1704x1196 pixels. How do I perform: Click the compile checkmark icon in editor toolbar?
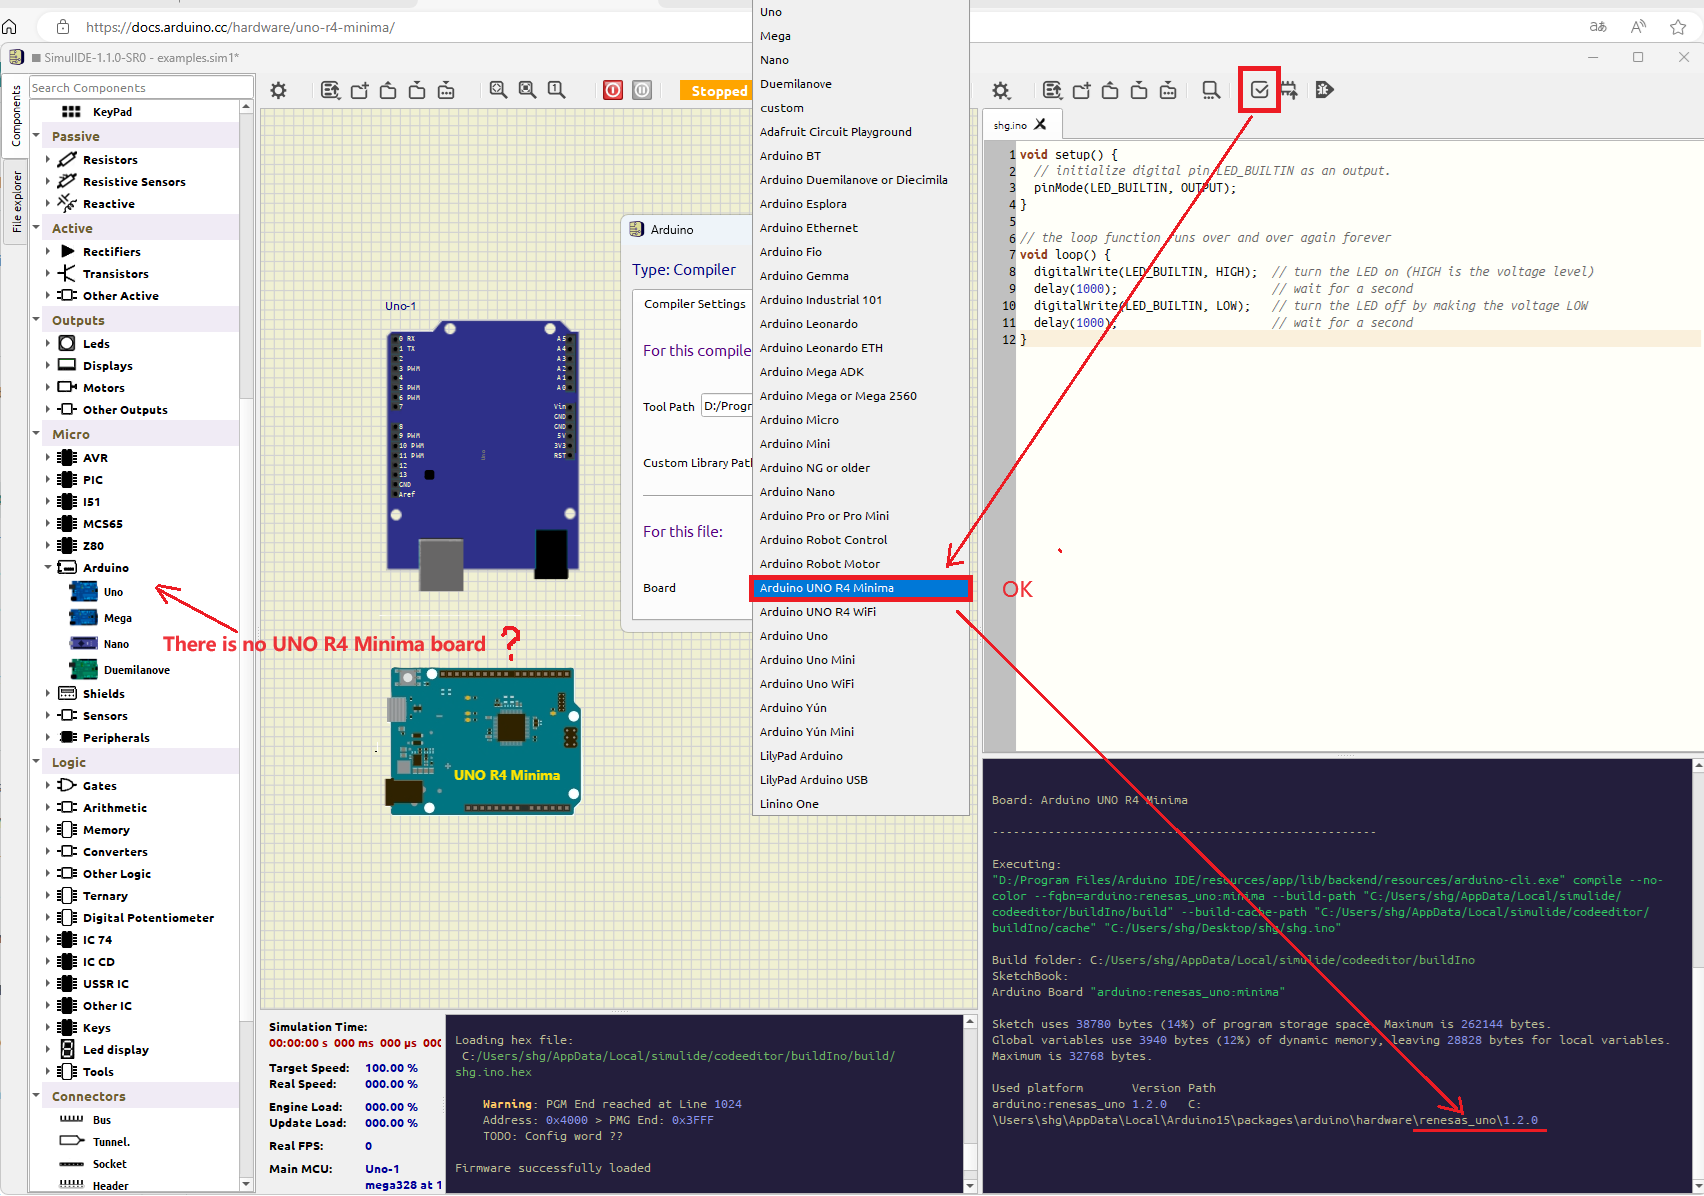tap(1259, 90)
